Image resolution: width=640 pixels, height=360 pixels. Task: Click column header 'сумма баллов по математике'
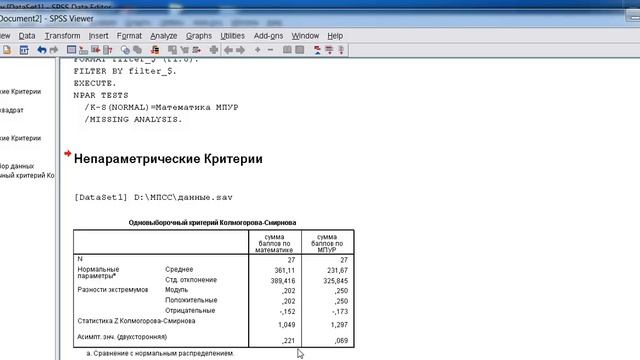(274, 243)
